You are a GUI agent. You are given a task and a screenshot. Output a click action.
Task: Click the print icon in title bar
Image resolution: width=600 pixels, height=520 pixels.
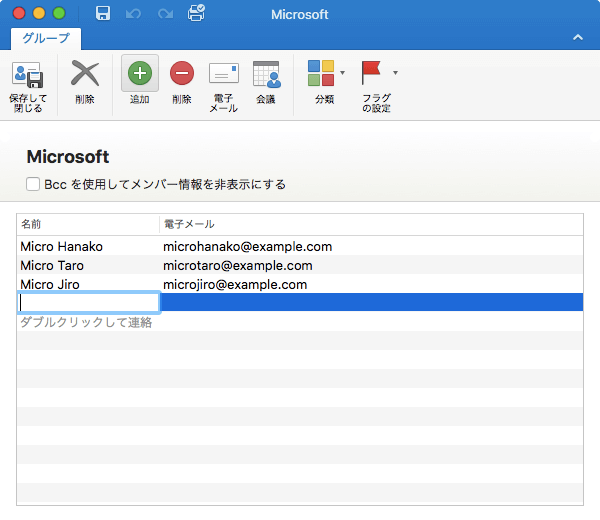click(196, 13)
